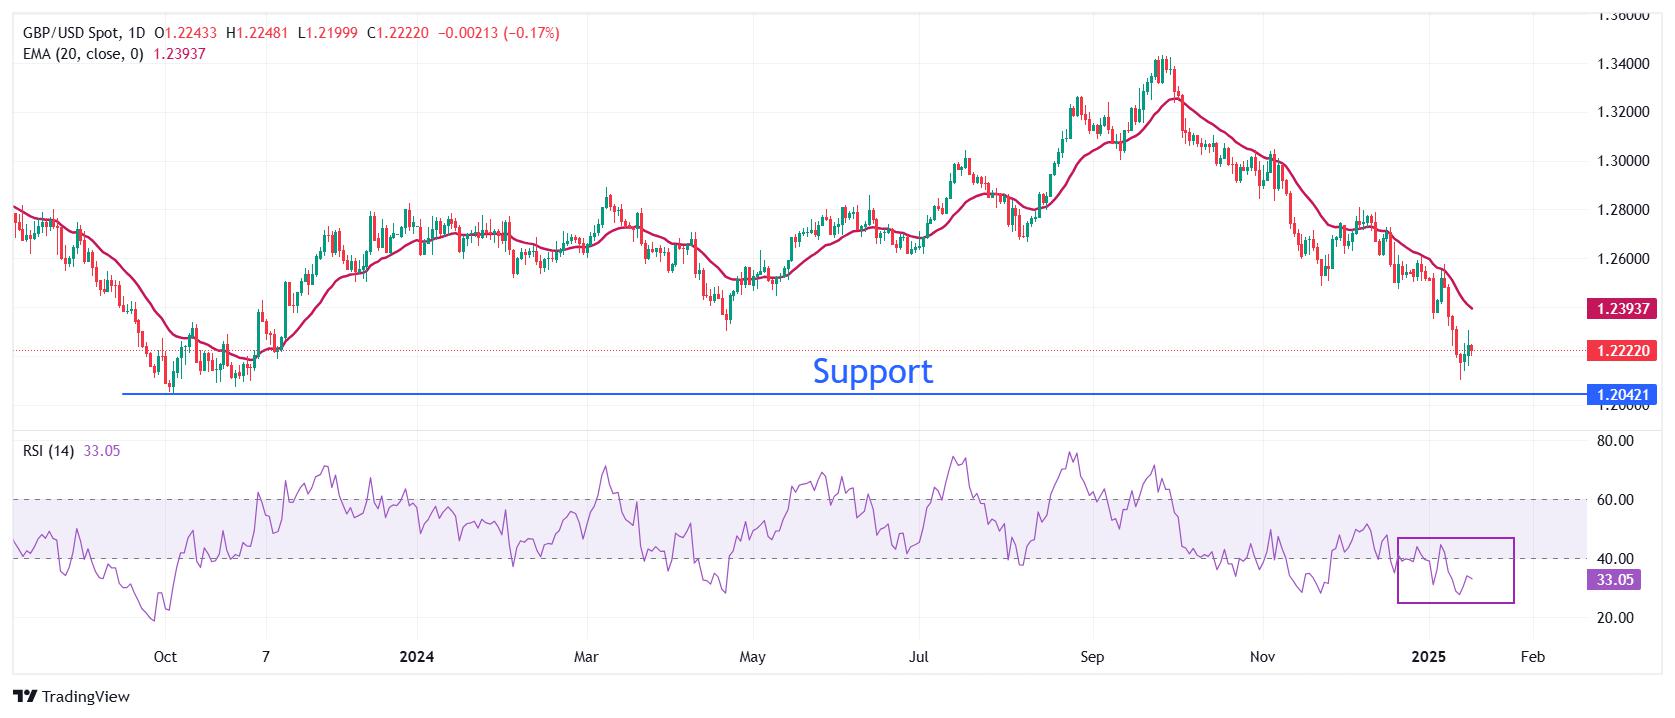Click the Oct label on time axis

click(165, 657)
